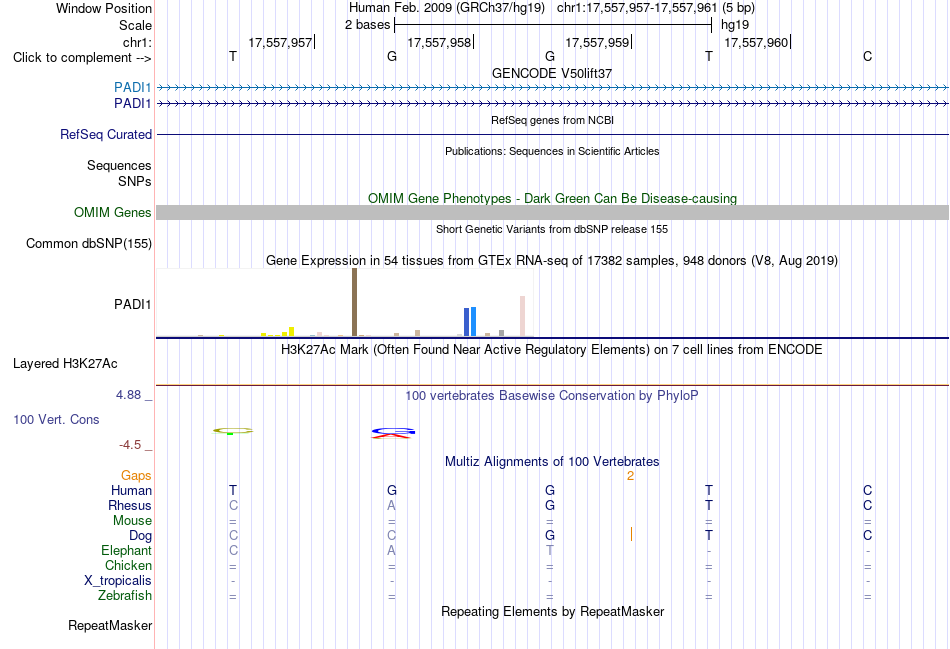
Task: Open RefSeq Curated track label
Action: click(x=105, y=135)
